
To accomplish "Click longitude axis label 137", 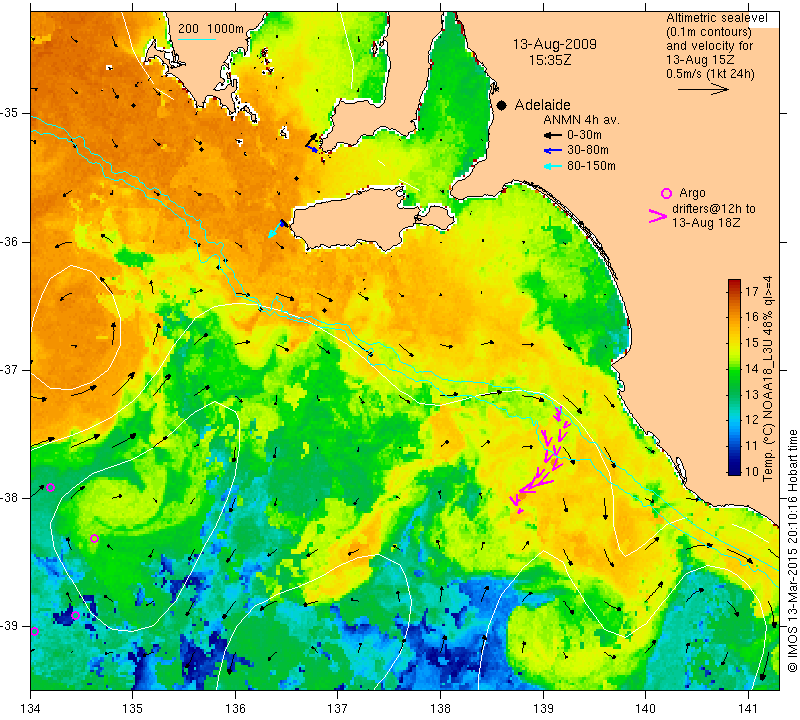I will (x=337, y=709).
